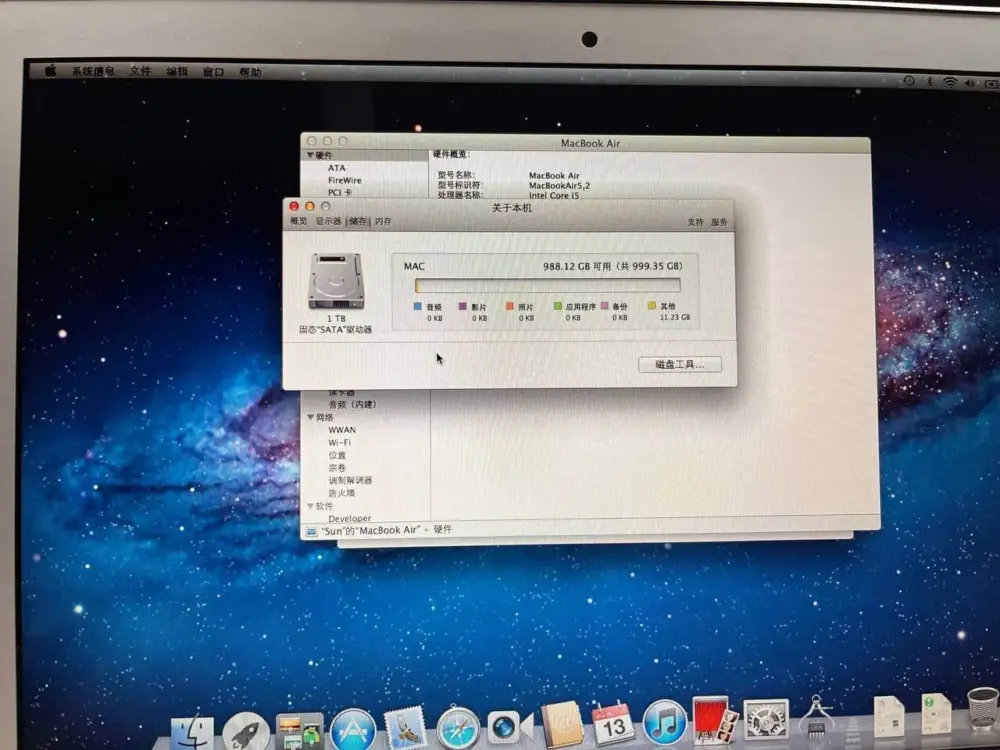1000x750 pixels.
Task: Select FireWire in the hardware sidebar
Action: (344, 180)
